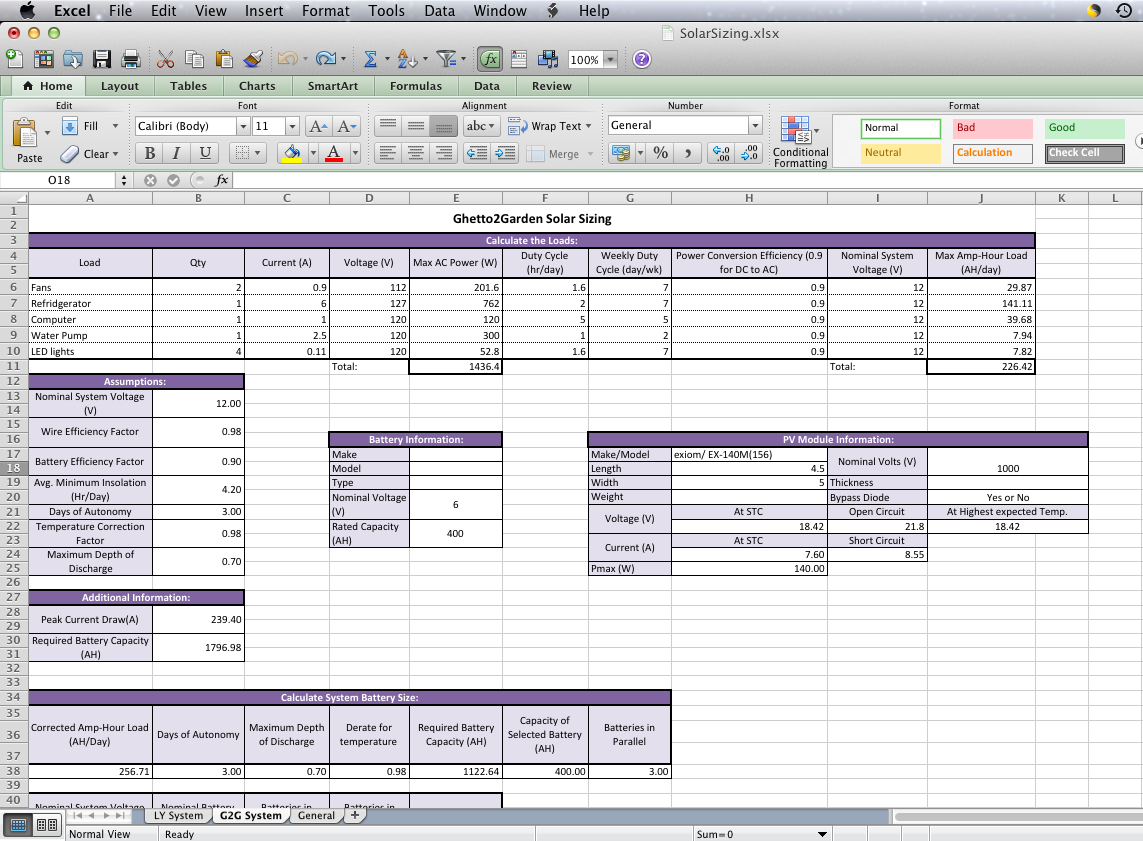Viewport: 1143px width, 841px height.
Task: Apply the Calculation cell style
Action: tap(992, 153)
